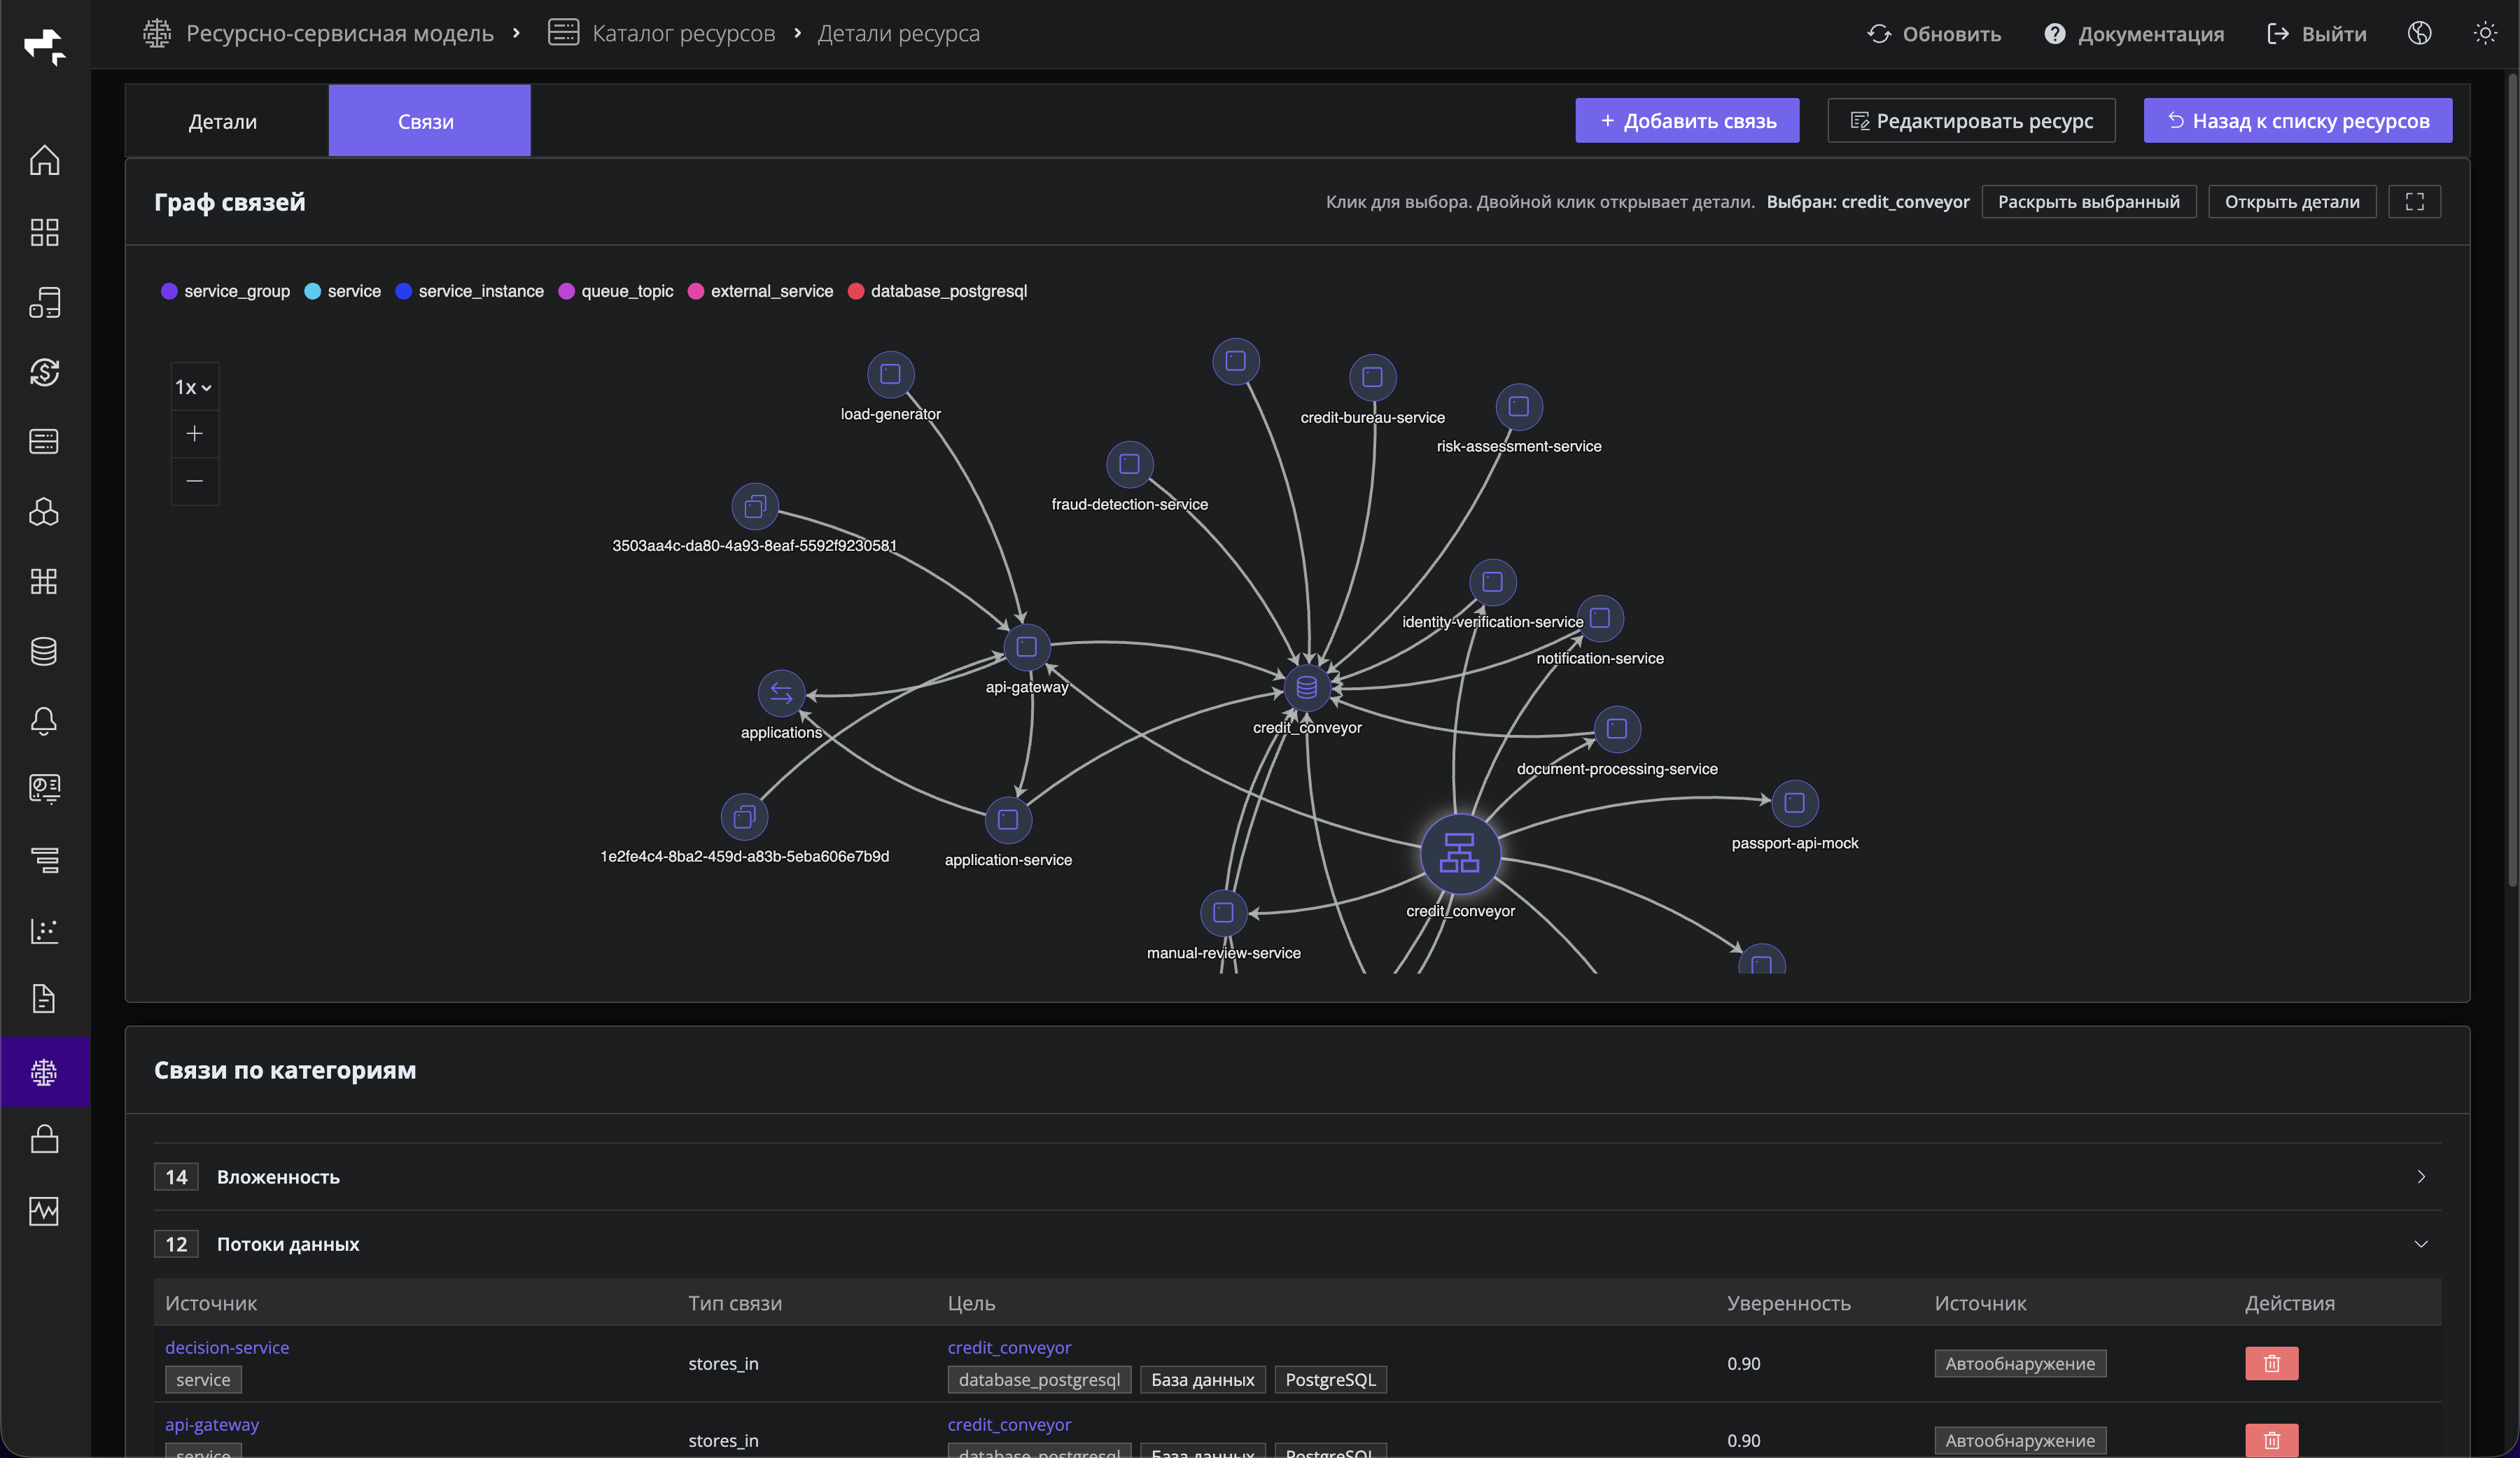Go to Каталог ресурсов breadcrumb
This screenshot has height=1458, width=2520.
pos(683,34)
